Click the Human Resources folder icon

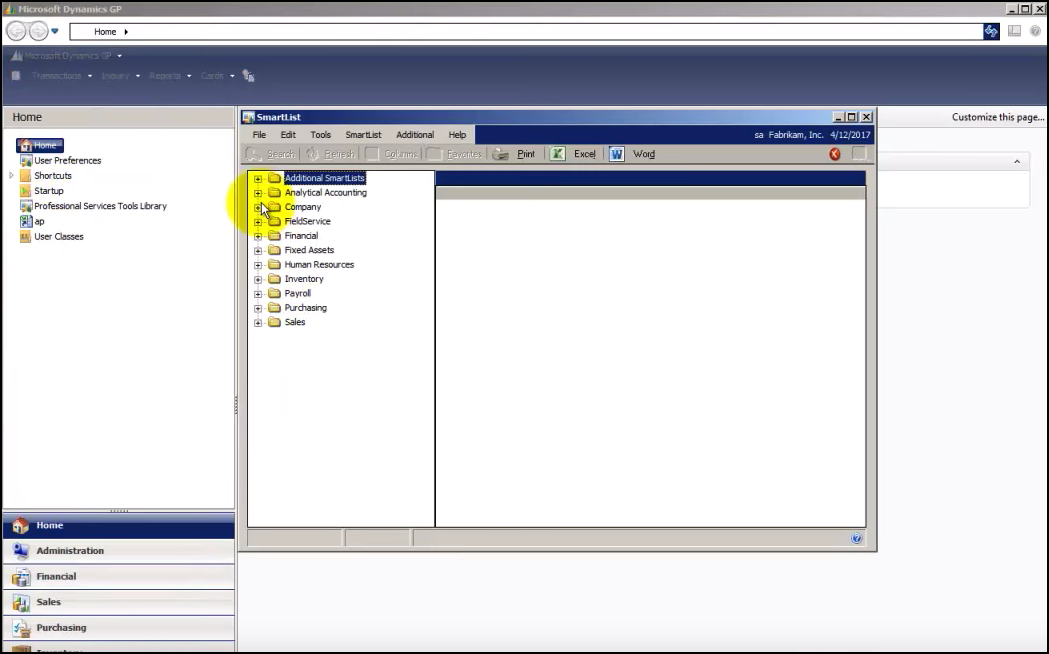click(274, 265)
